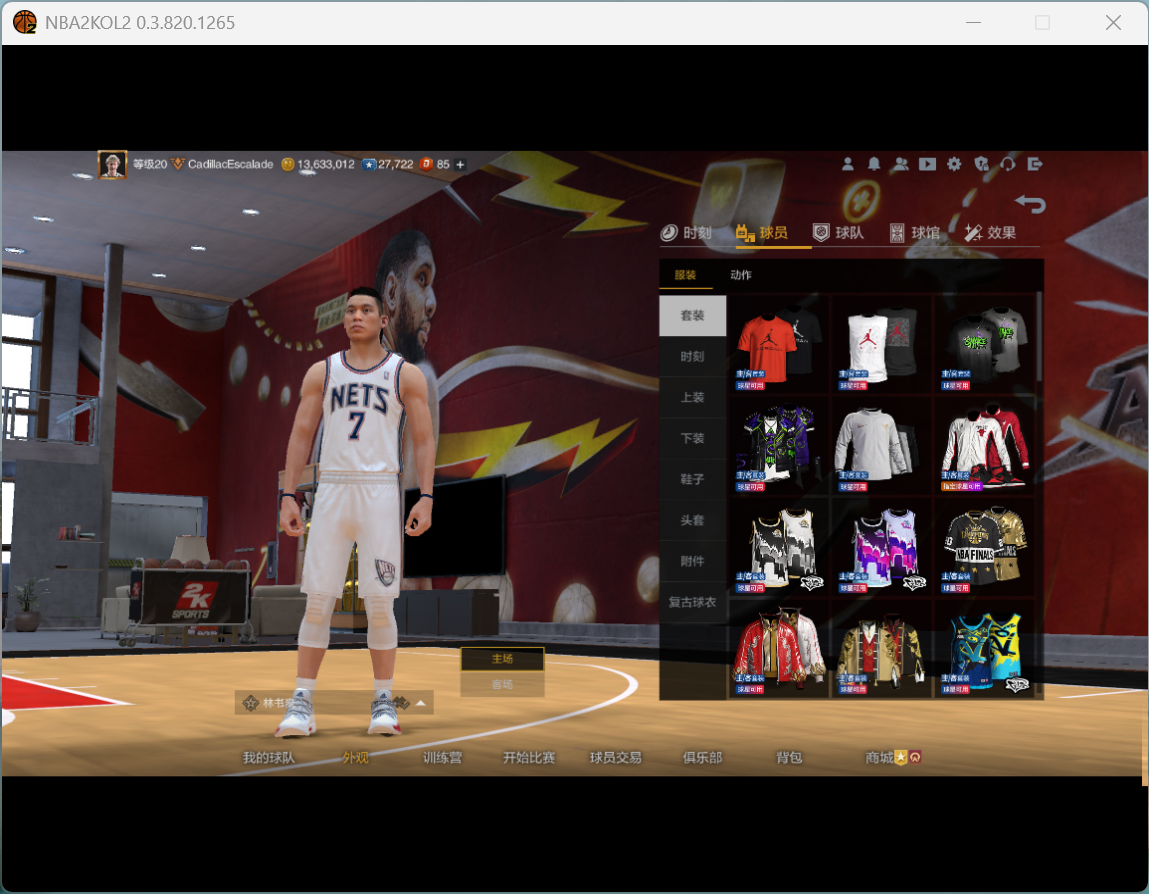
Task: Open the settings gear
Action: point(954,164)
